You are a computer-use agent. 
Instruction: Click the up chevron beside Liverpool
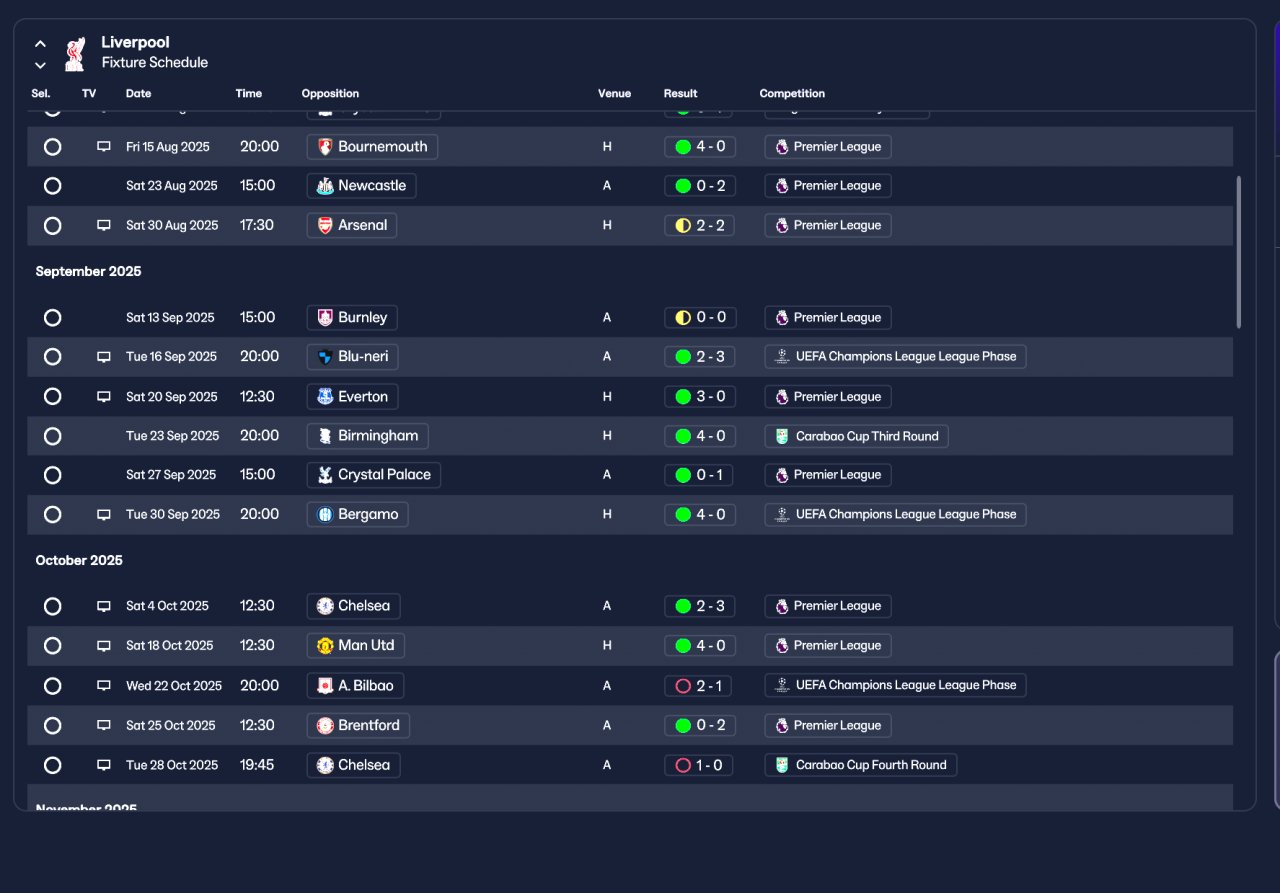(40, 44)
